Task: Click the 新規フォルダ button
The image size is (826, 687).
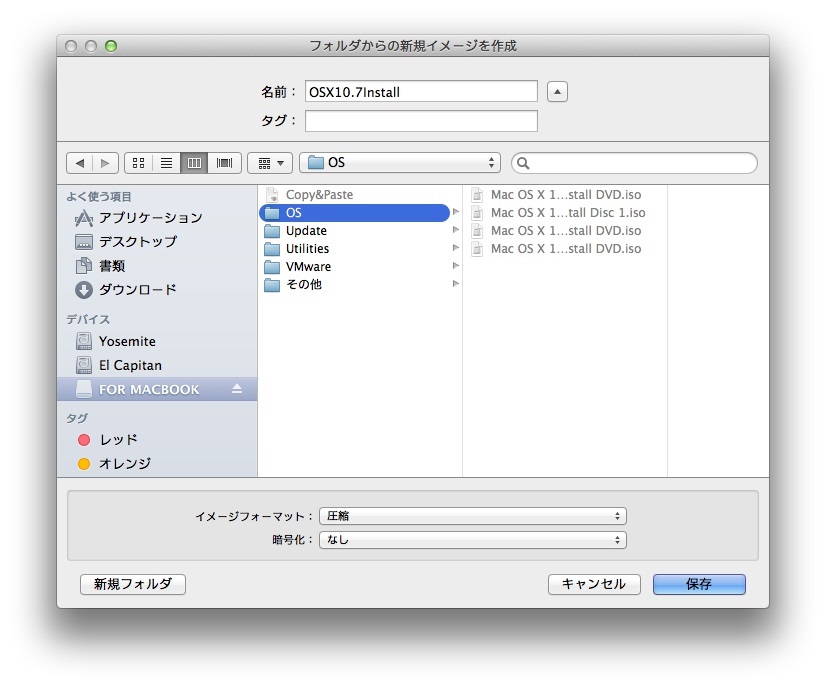Action: coord(133,584)
